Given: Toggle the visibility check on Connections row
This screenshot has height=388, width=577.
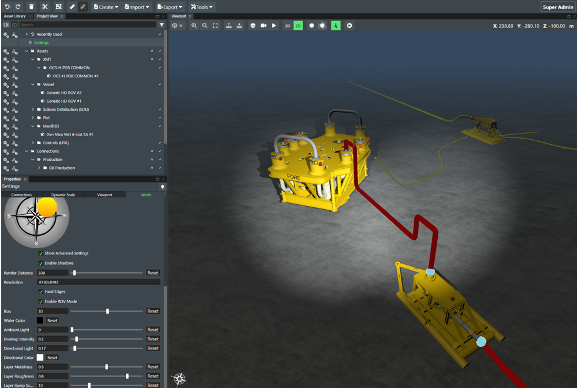Looking at the screenshot, I should pyautogui.click(x=160, y=151).
